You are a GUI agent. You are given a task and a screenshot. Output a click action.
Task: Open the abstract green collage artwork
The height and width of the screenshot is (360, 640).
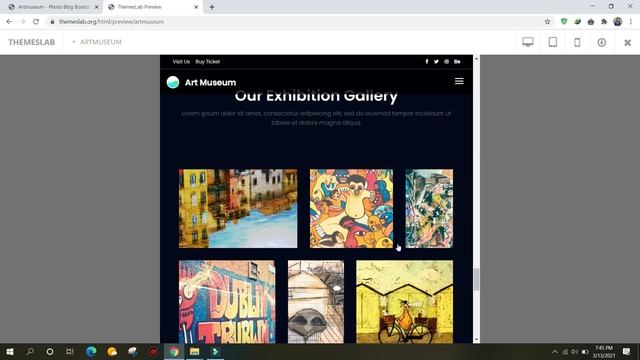[429, 209]
